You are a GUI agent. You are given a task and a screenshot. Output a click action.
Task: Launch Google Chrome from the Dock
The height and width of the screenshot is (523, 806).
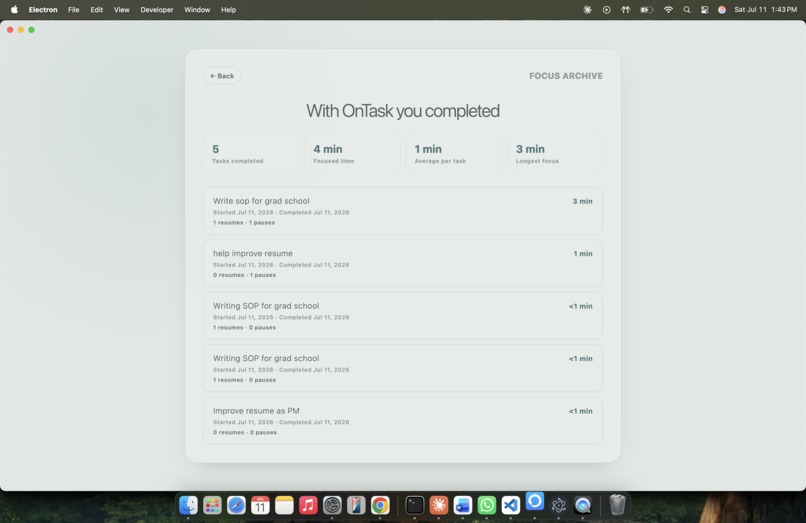point(380,505)
